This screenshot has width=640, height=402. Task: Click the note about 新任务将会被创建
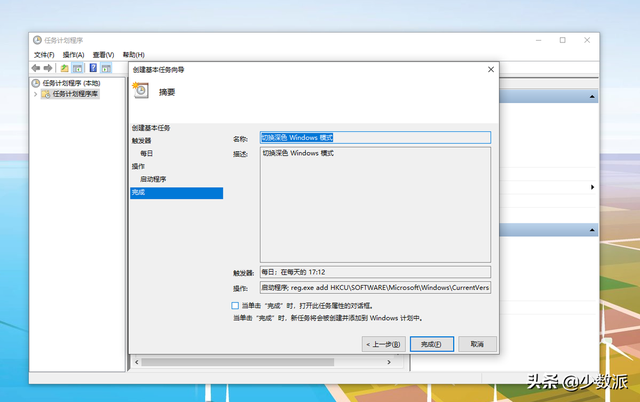pyautogui.click(x=328, y=318)
